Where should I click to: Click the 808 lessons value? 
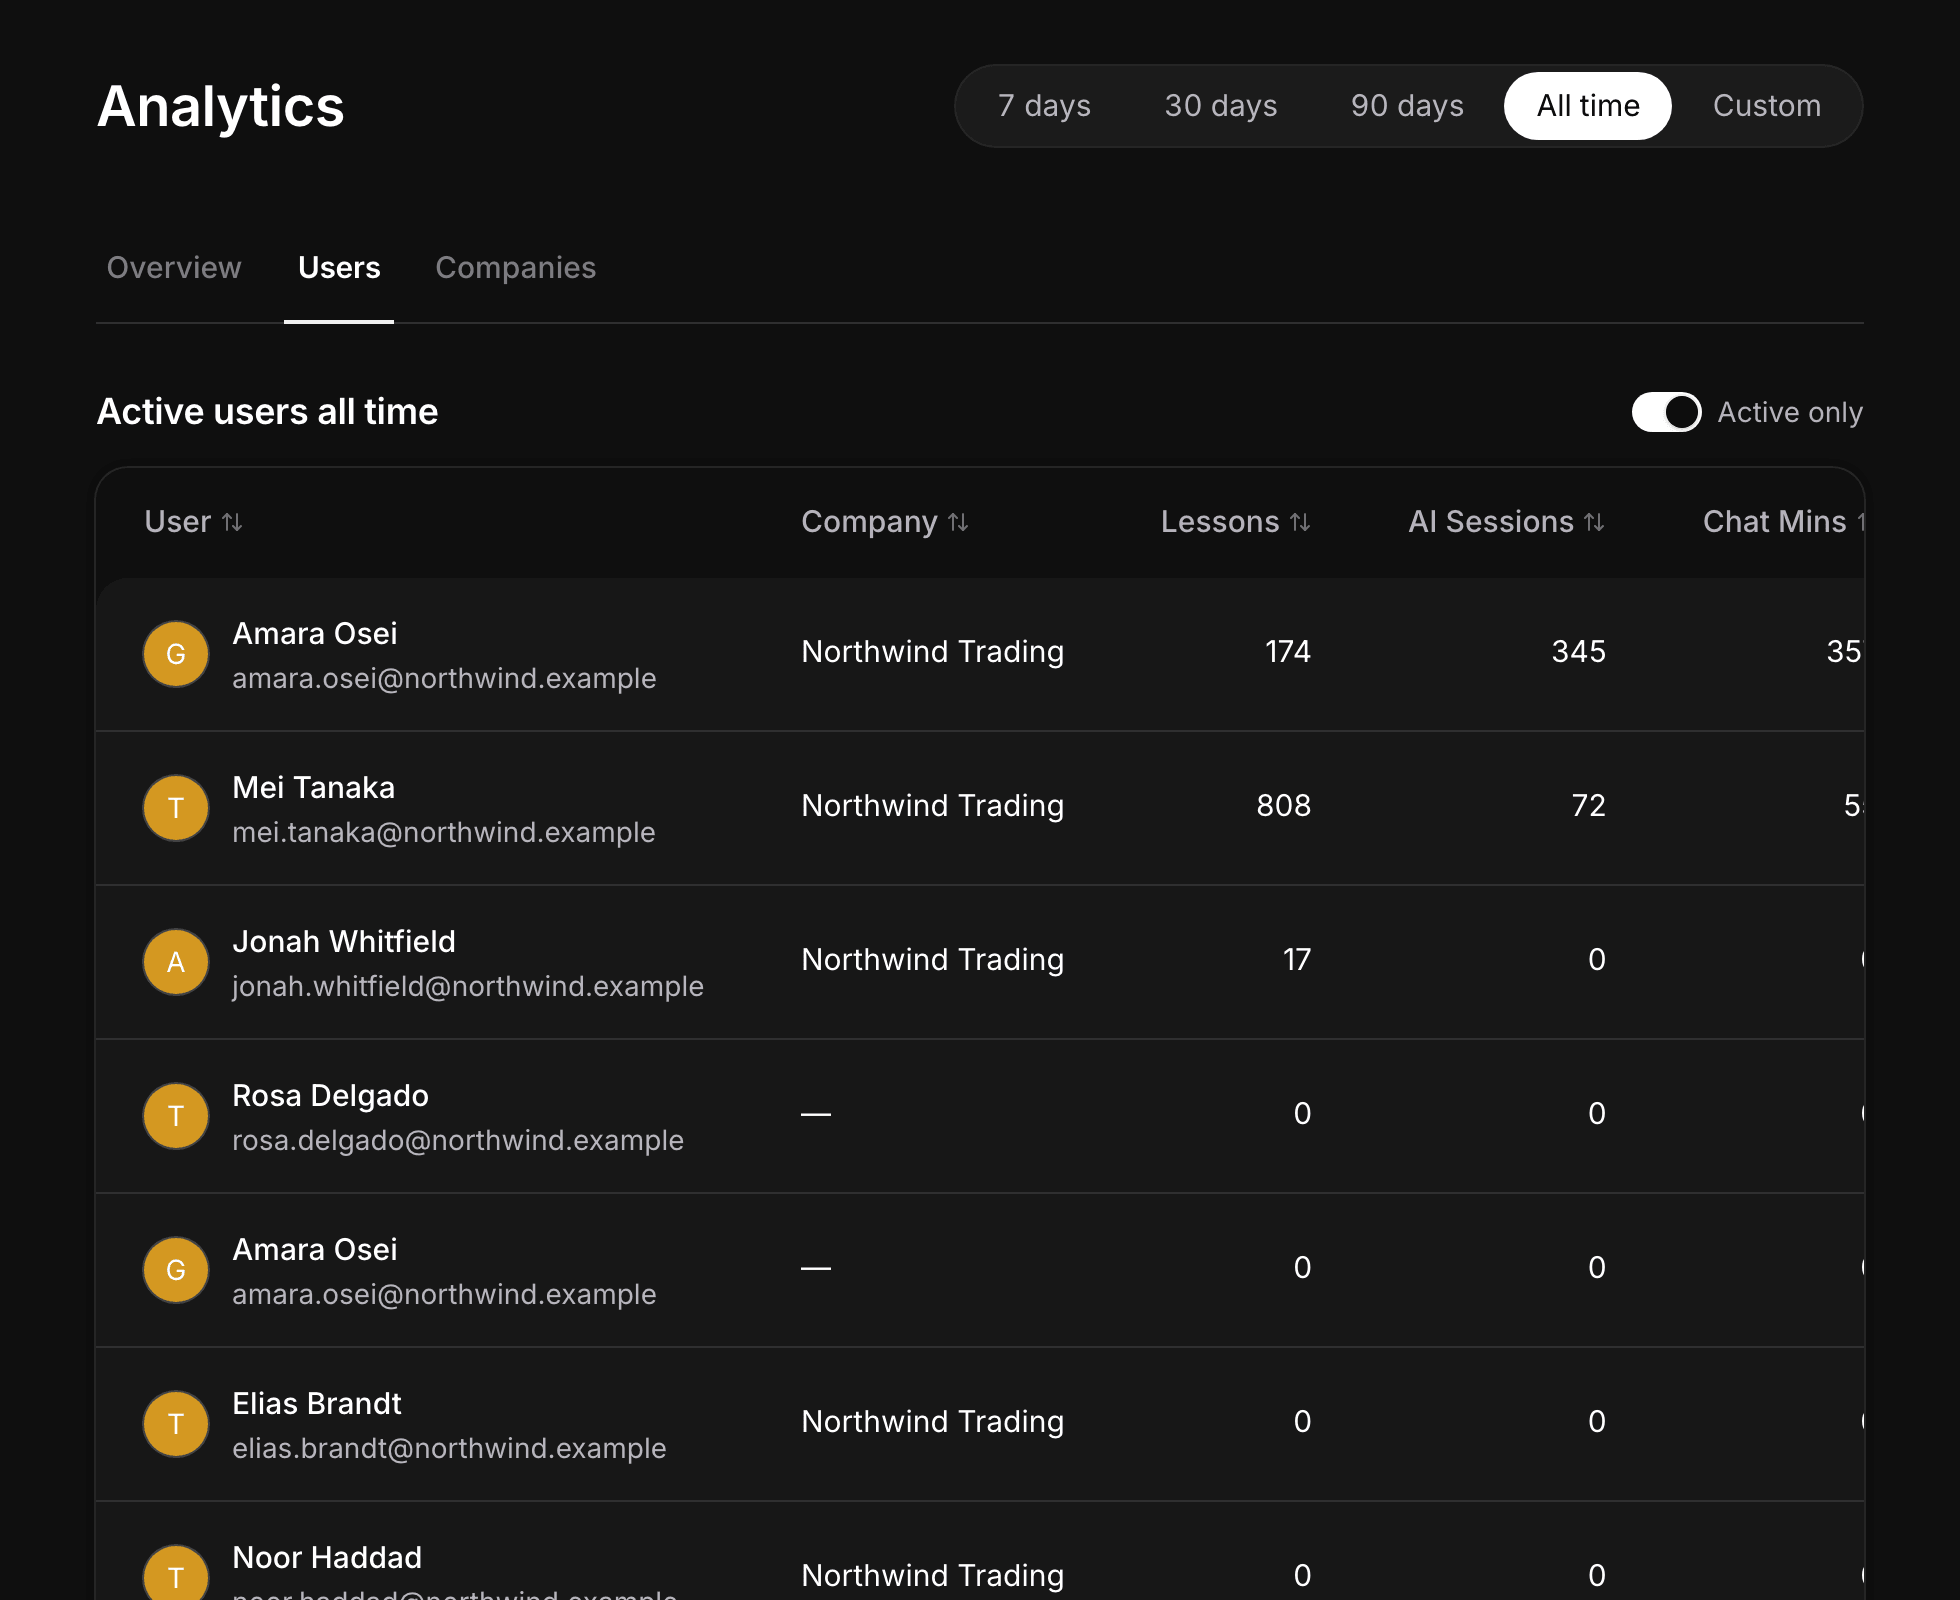click(1284, 806)
